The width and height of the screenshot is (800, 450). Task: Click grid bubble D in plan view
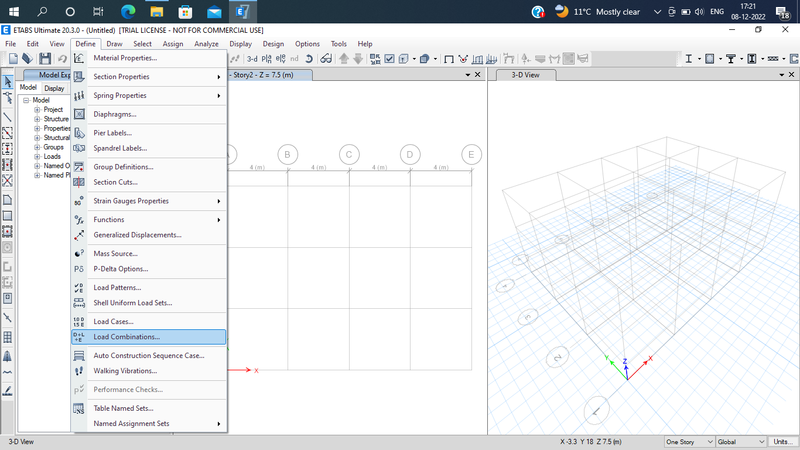coord(410,155)
